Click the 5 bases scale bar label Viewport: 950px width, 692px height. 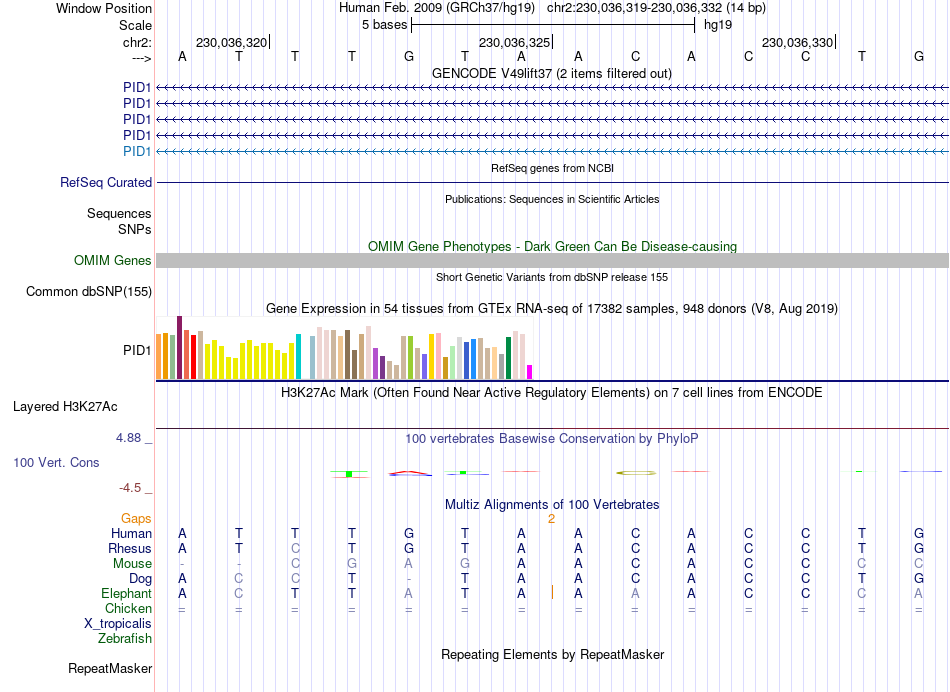(385, 25)
